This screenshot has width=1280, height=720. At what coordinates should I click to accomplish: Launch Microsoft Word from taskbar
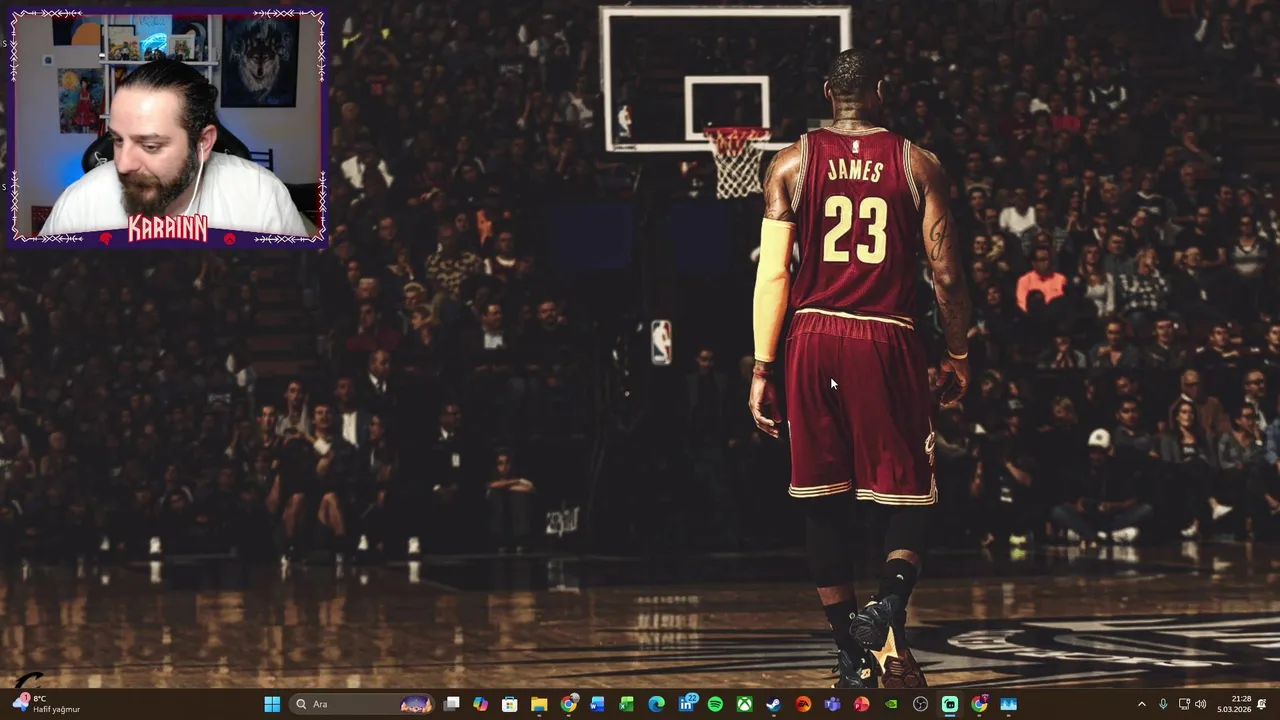coord(598,704)
